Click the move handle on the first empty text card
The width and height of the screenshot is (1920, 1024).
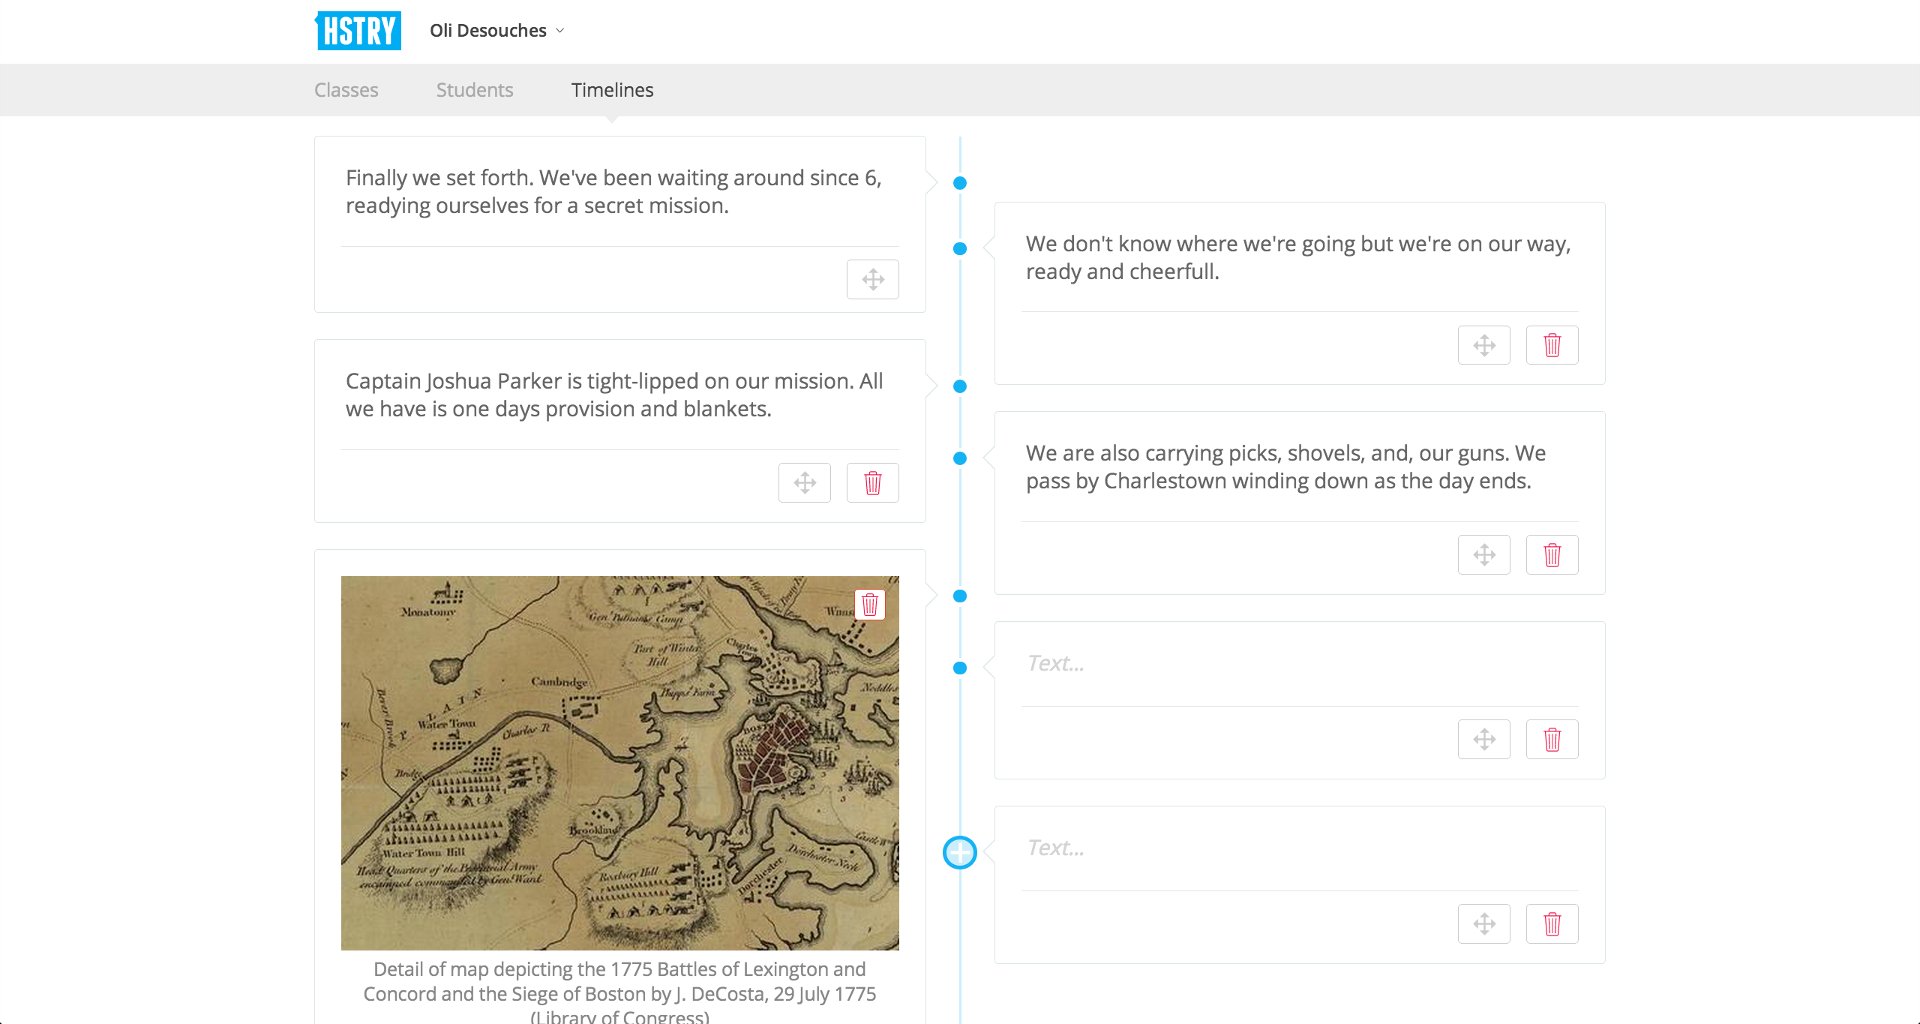pos(1484,739)
